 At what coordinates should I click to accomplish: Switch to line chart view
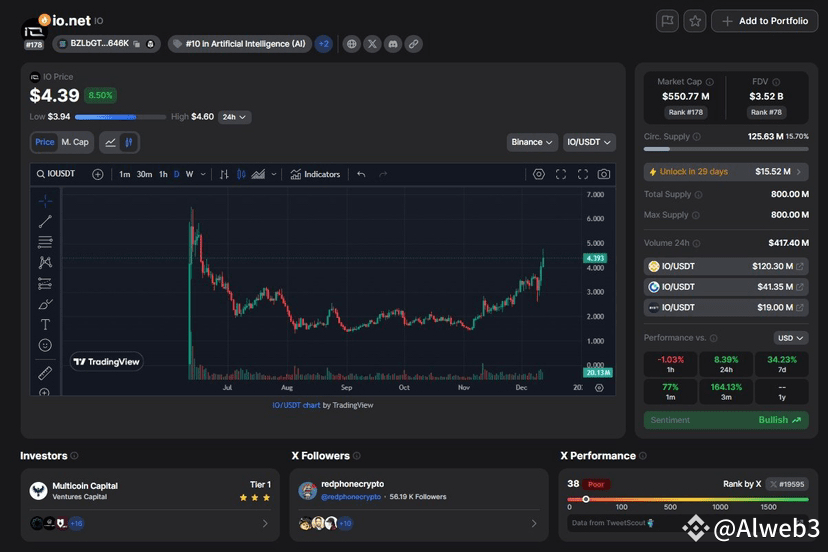[110, 142]
